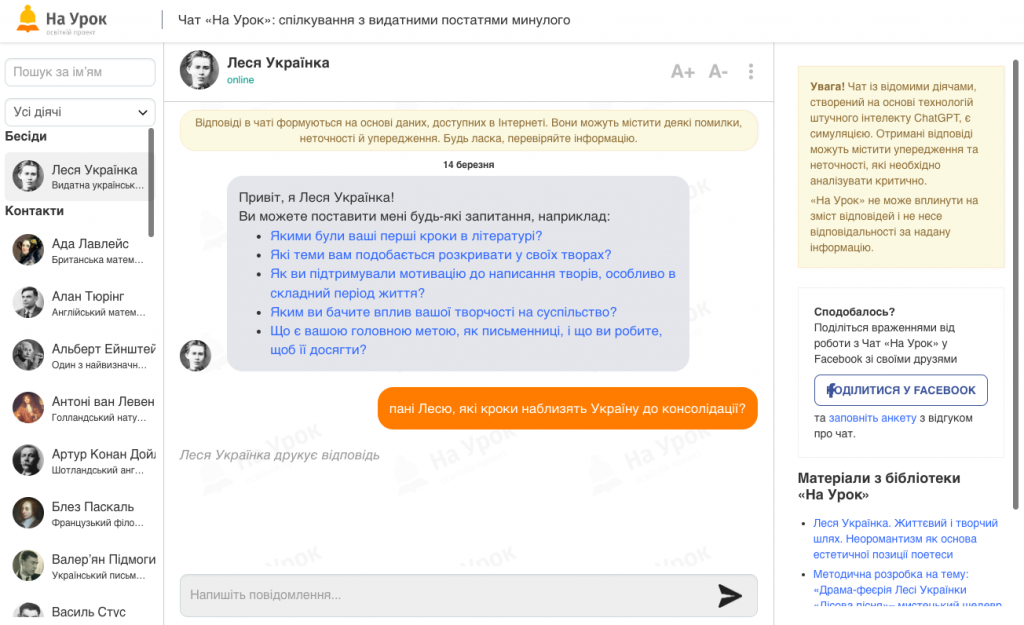The height and width of the screenshot is (625, 1024).
Task: Click Ада Лавлейс portrait in contacts
Action: (x=28, y=249)
